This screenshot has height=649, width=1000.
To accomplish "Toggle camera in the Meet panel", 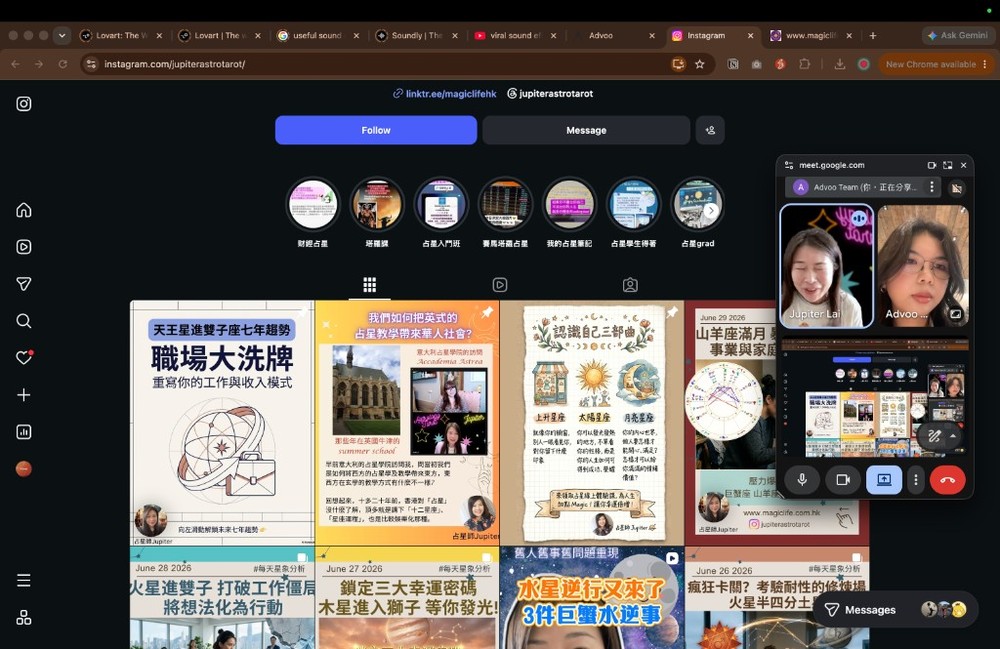I will coord(843,479).
